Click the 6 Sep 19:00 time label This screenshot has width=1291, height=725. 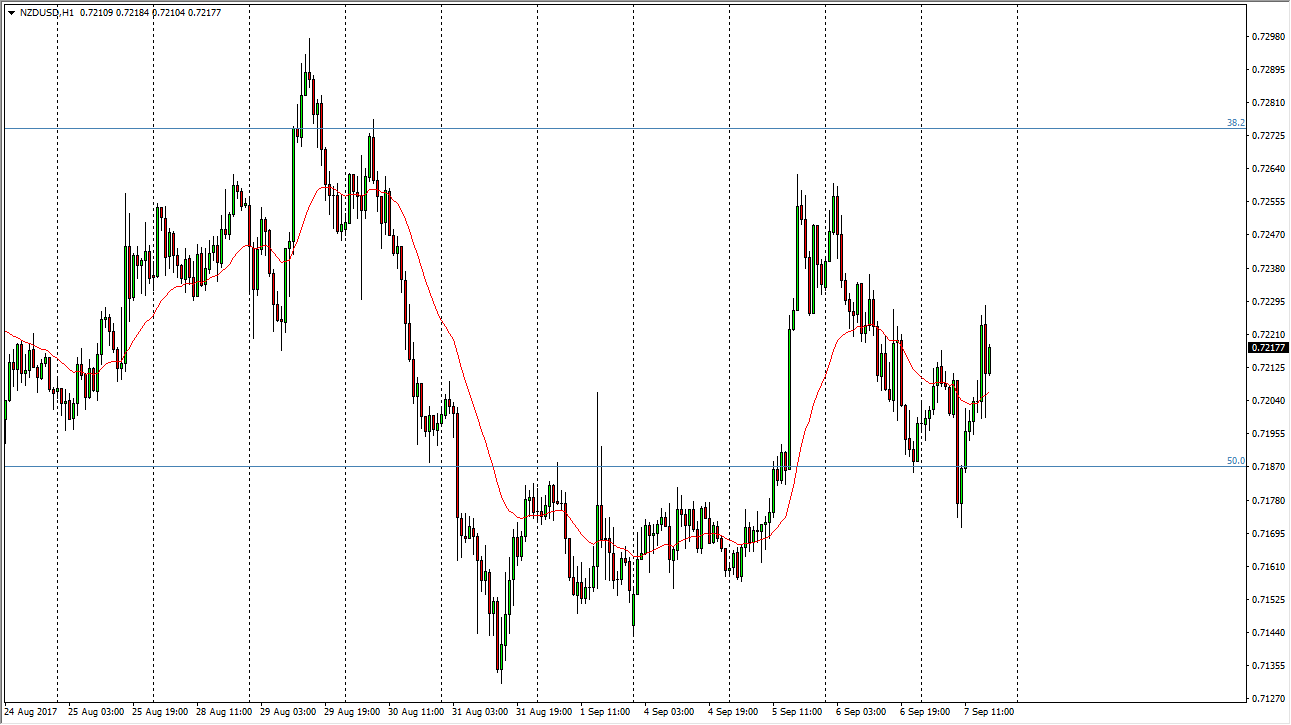pos(926,712)
